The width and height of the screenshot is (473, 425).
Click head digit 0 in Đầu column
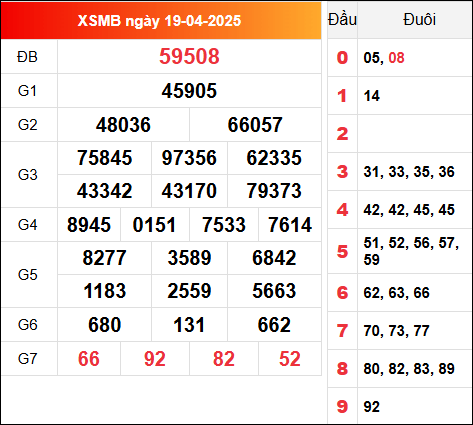(342, 58)
